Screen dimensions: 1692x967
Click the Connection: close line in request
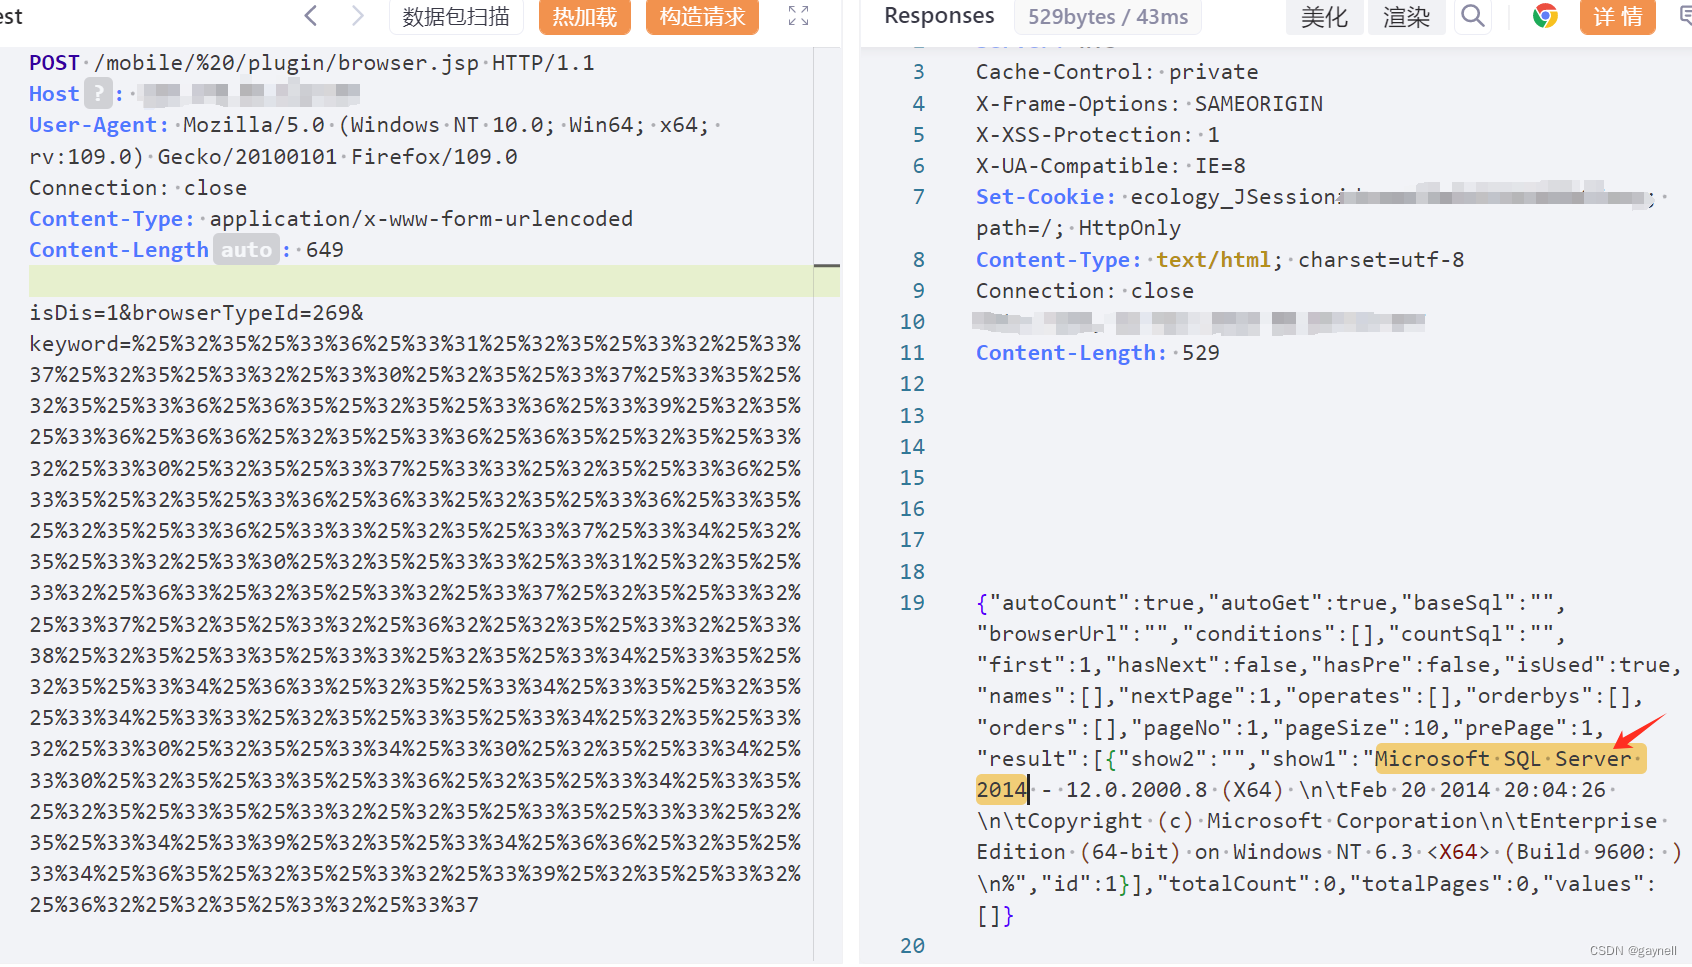[x=138, y=188]
